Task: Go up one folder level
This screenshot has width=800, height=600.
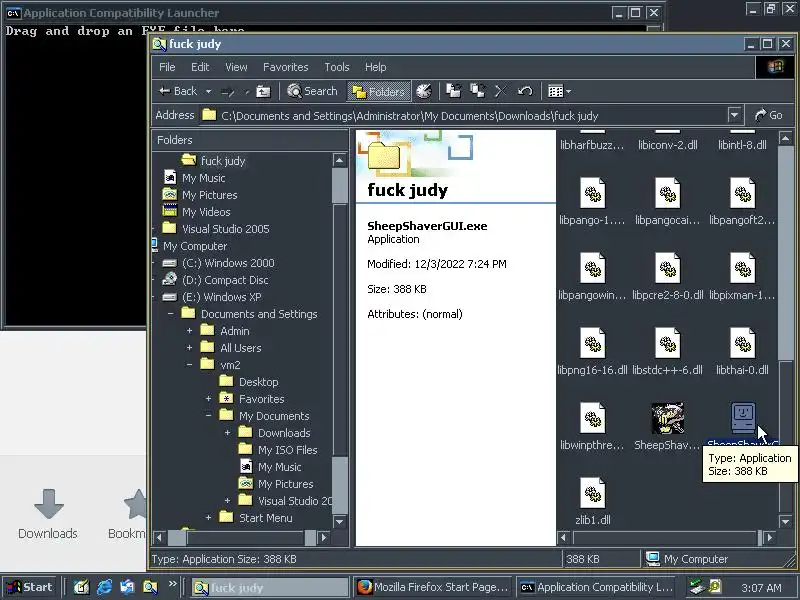Action: (x=263, y=91)
